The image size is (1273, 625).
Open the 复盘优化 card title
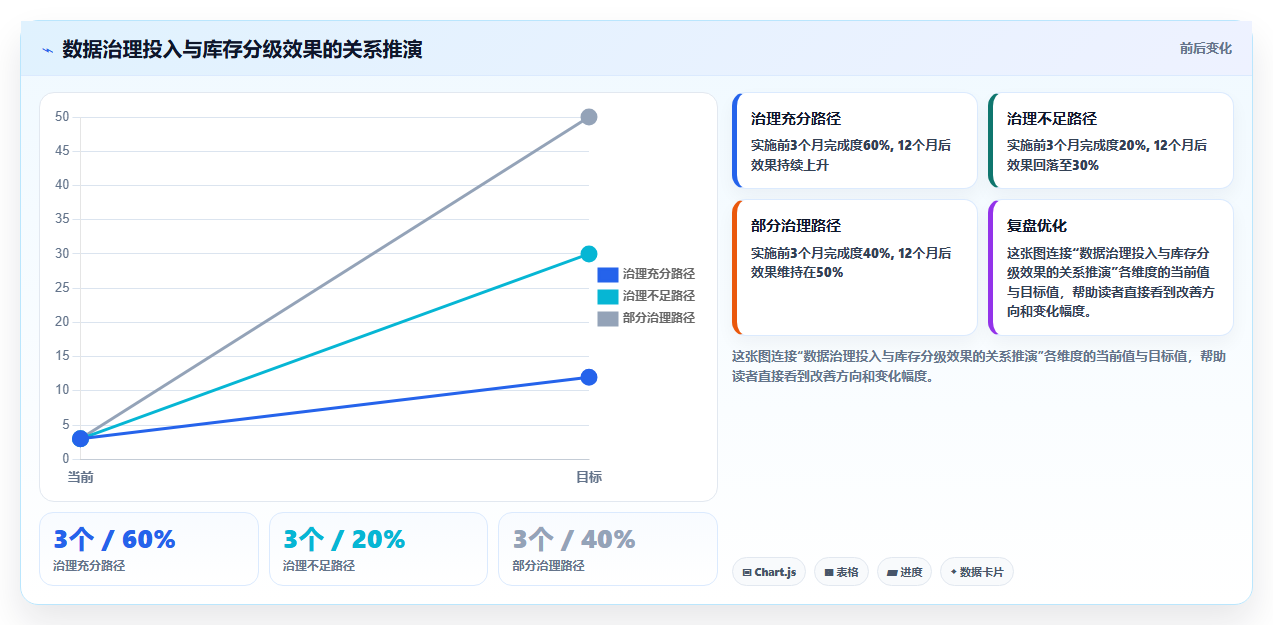pyautogui.click(x=1037, y=226)
